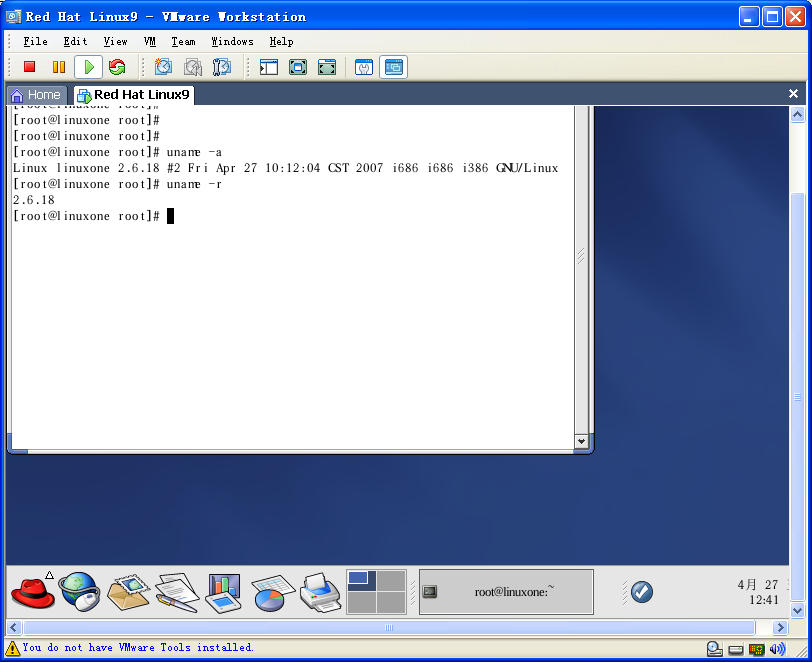Open the Help menu
This screenshot has height=662, width=812.
[x=281, y=41]
